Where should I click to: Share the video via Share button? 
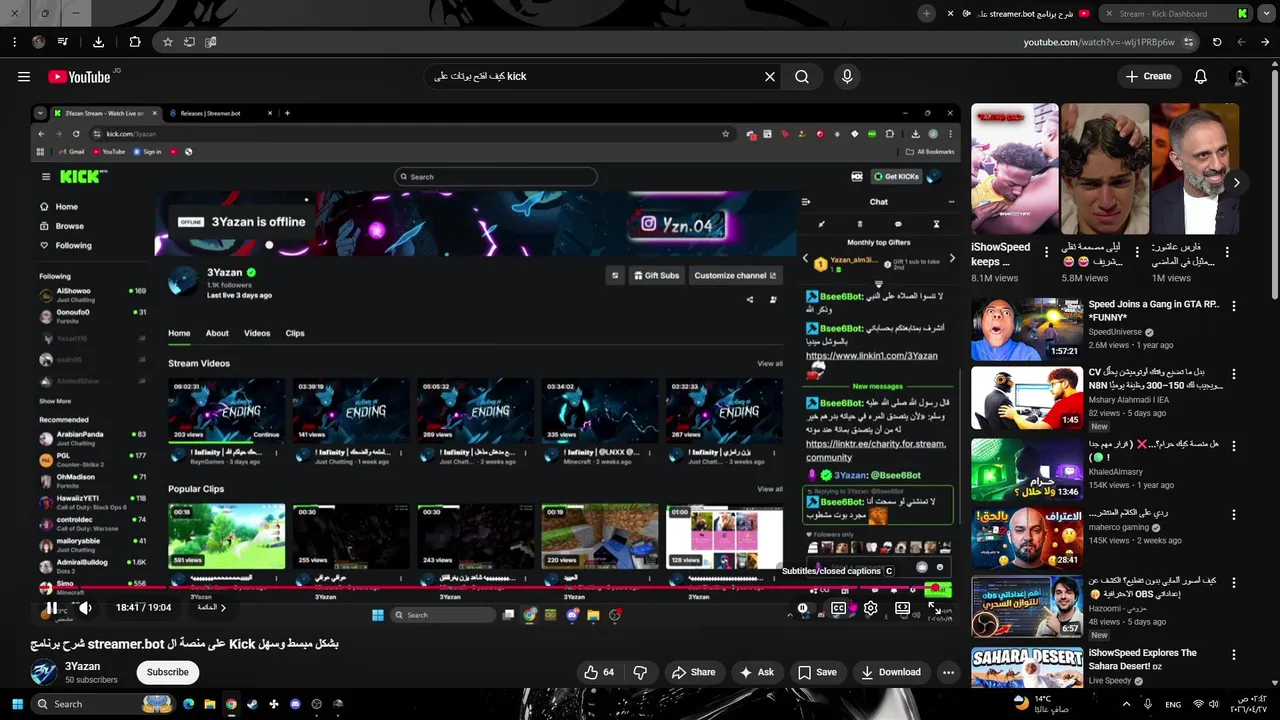(x=693, y=672)
